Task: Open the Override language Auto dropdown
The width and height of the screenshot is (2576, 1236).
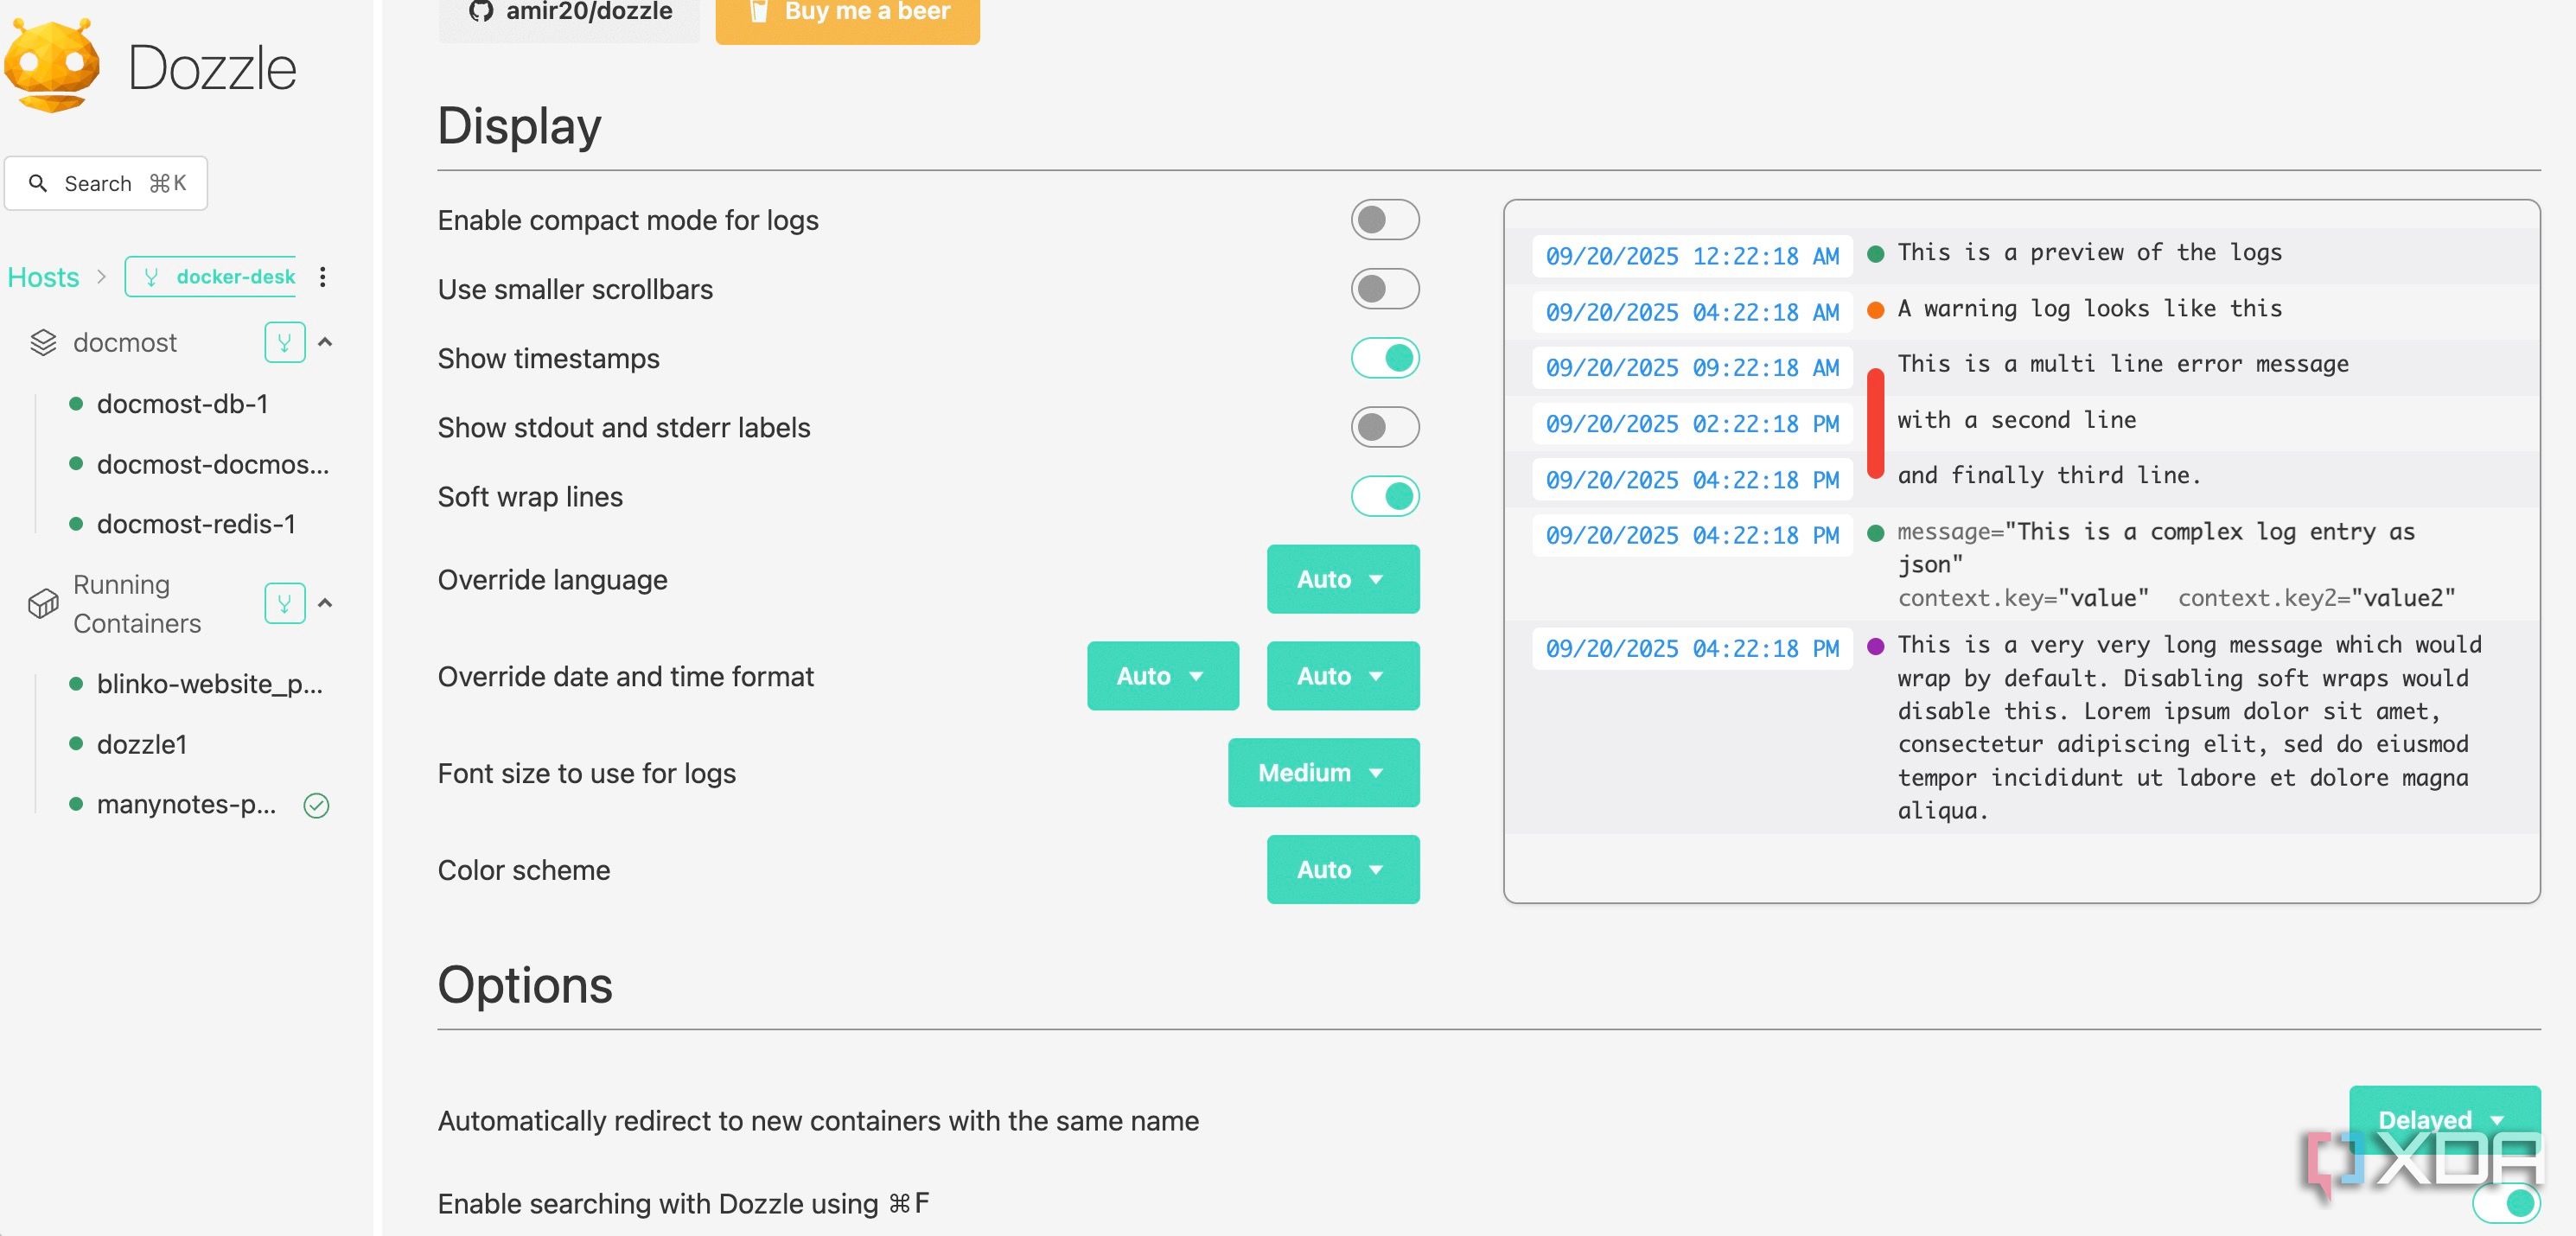Action: (x=1342, y=579)
